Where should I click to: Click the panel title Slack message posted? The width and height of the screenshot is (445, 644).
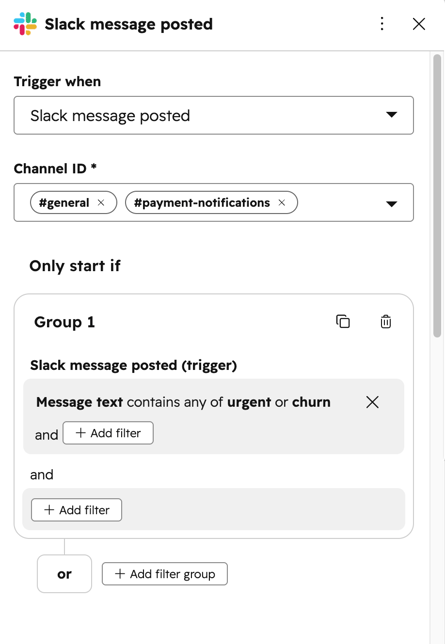point(129,24)
